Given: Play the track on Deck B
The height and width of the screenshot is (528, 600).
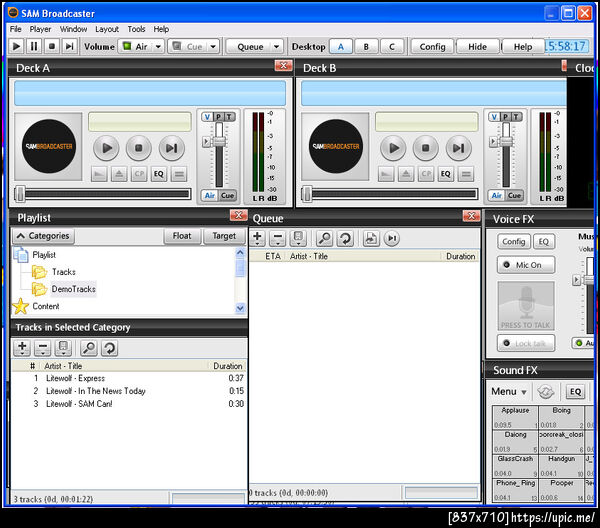Looking at the screenshot, I should pos(393,148).
